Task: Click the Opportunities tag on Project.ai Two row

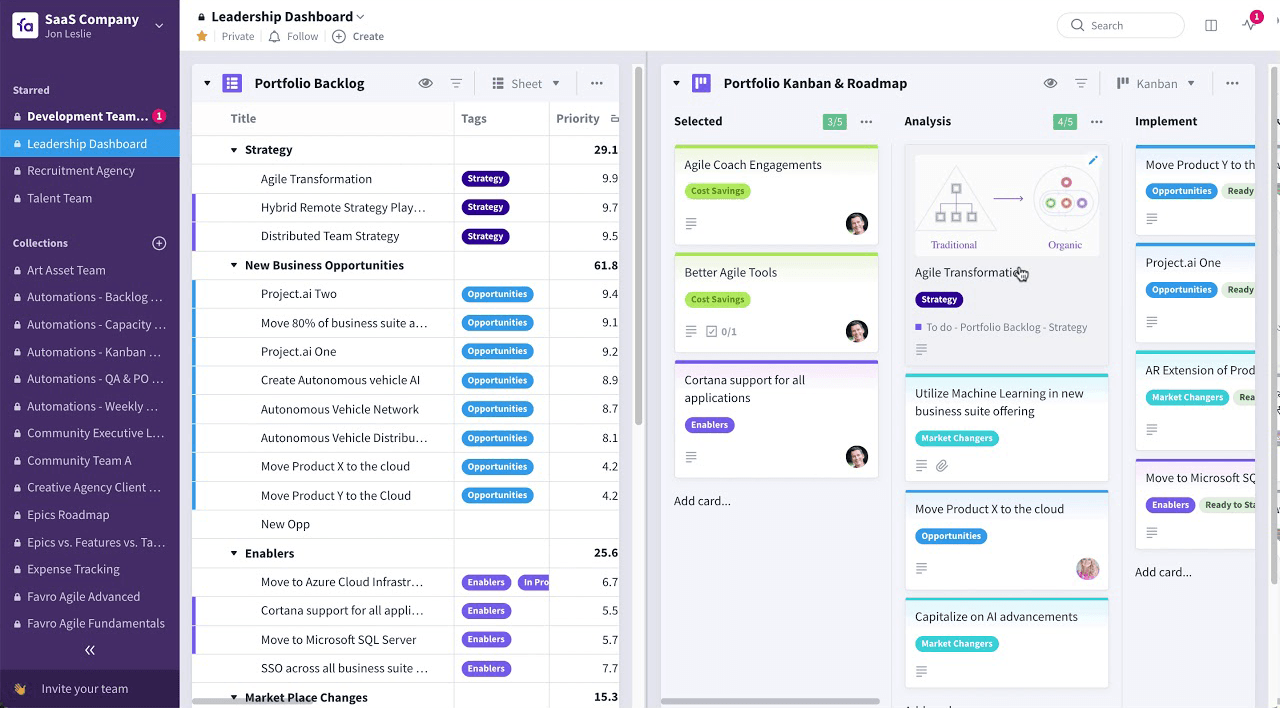Action: point(497,294)
